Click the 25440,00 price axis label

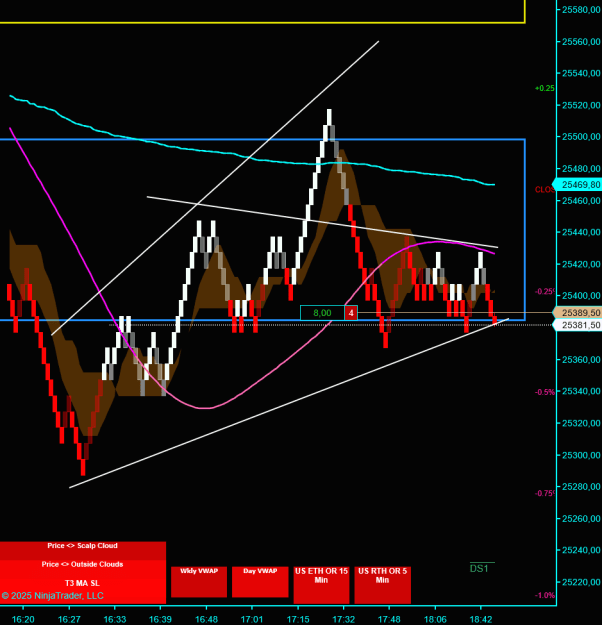(x=581, y=232)
